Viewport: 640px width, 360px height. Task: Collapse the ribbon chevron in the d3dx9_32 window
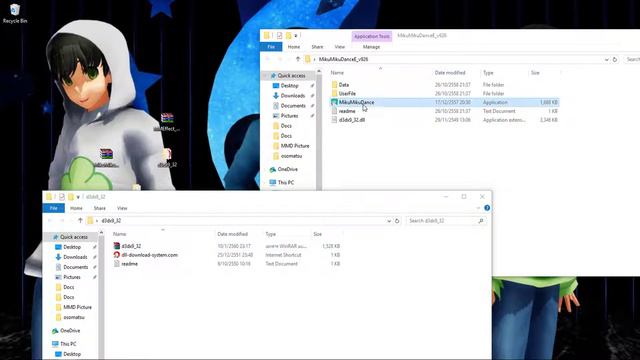tap(478, 208)
